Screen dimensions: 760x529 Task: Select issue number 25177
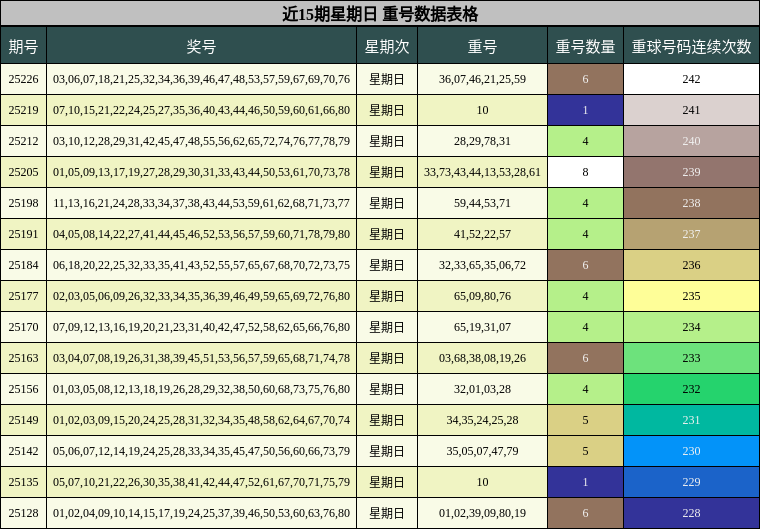click(23, 296)
